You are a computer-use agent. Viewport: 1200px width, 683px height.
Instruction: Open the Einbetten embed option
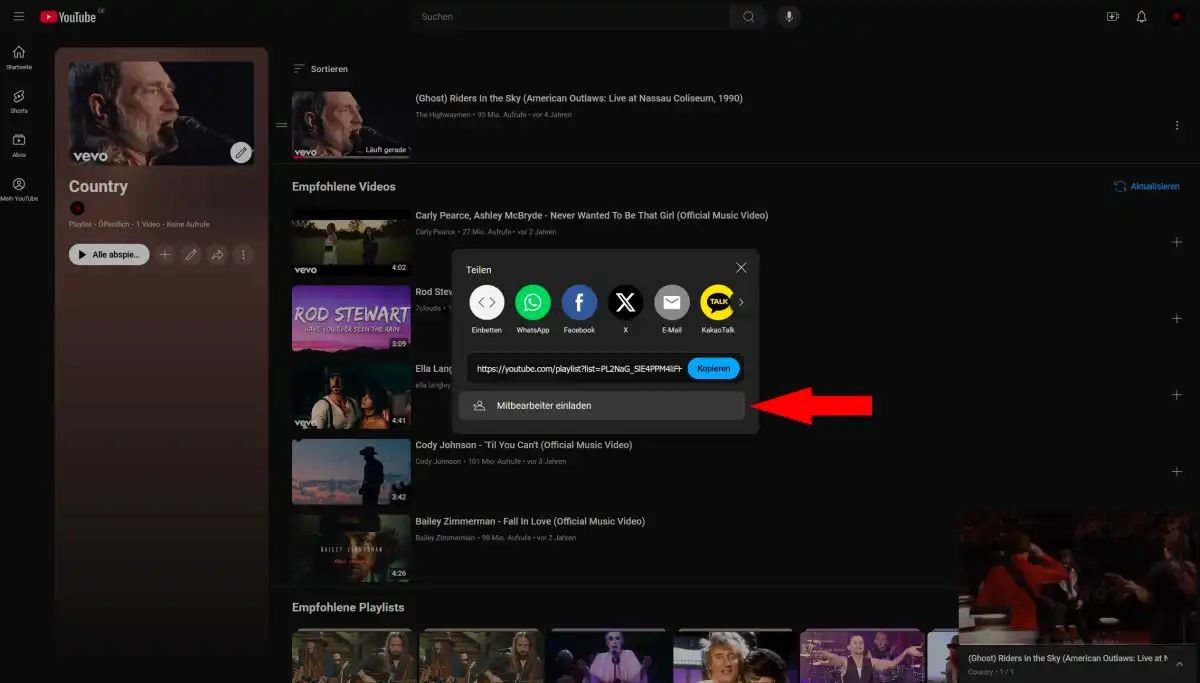487,302
